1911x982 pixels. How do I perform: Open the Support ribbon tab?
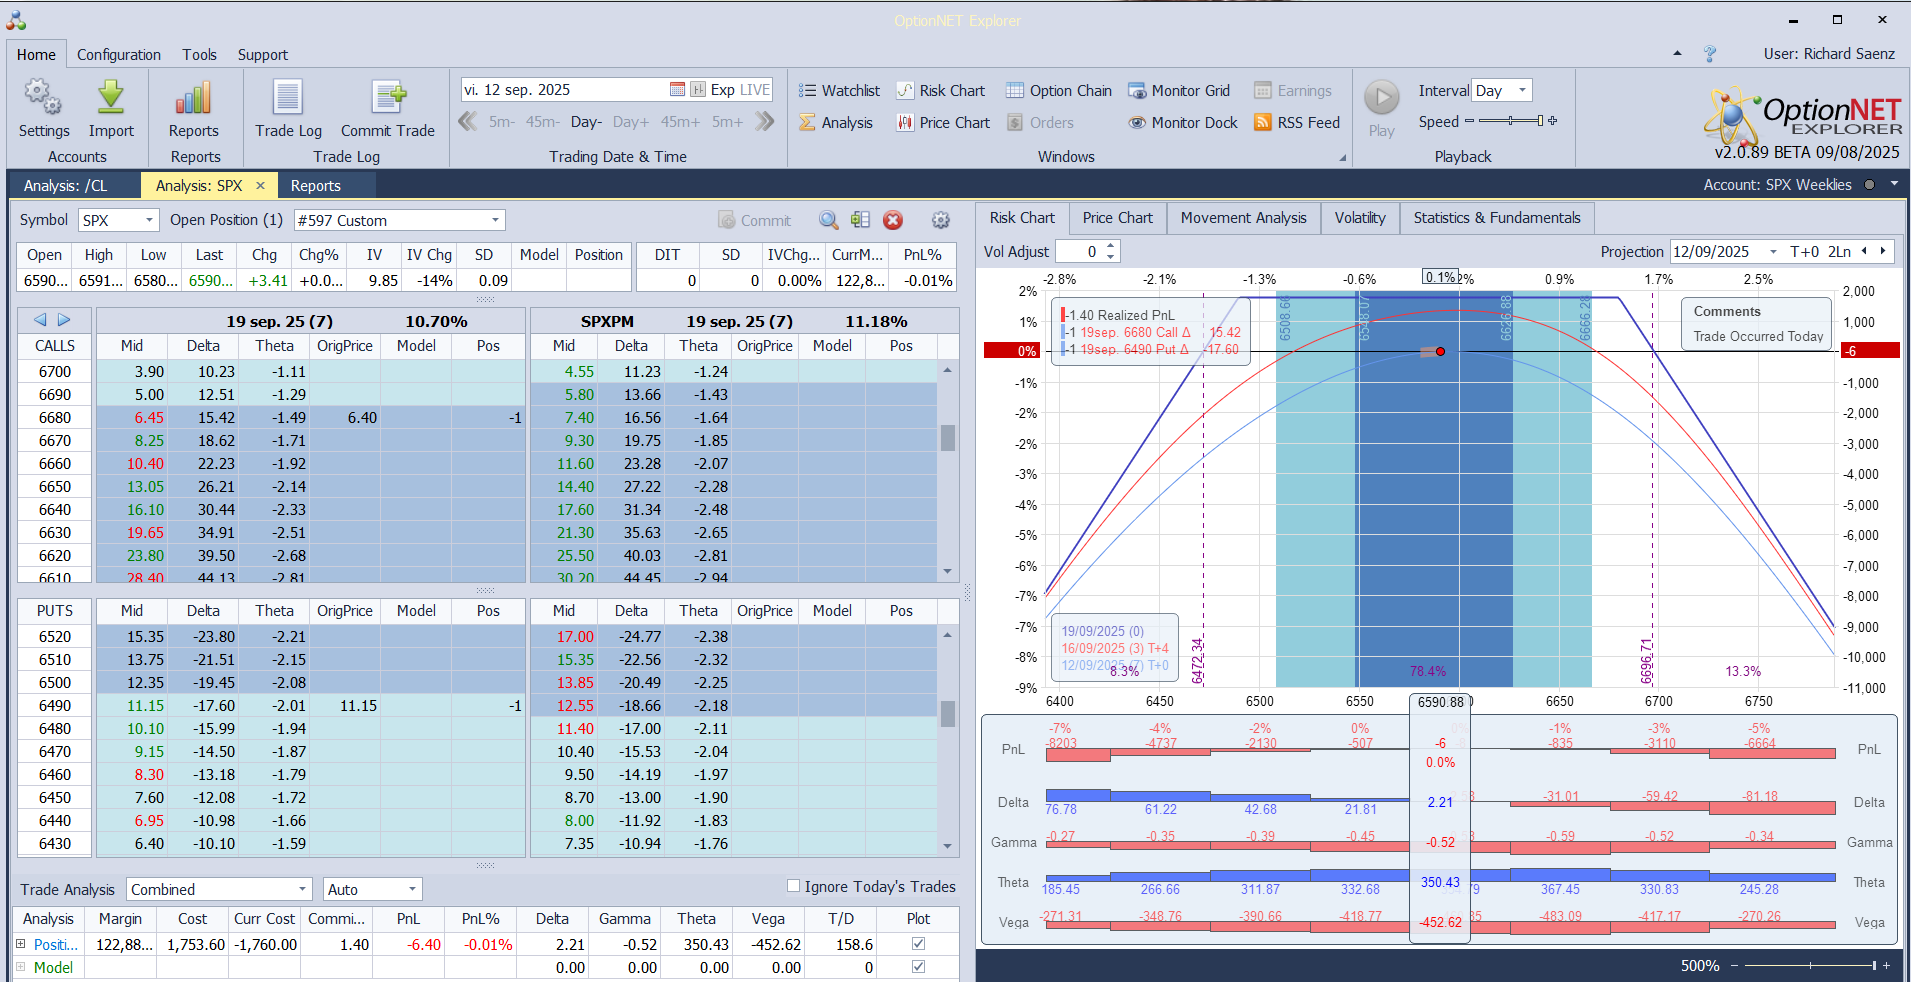tap(263, 55)
